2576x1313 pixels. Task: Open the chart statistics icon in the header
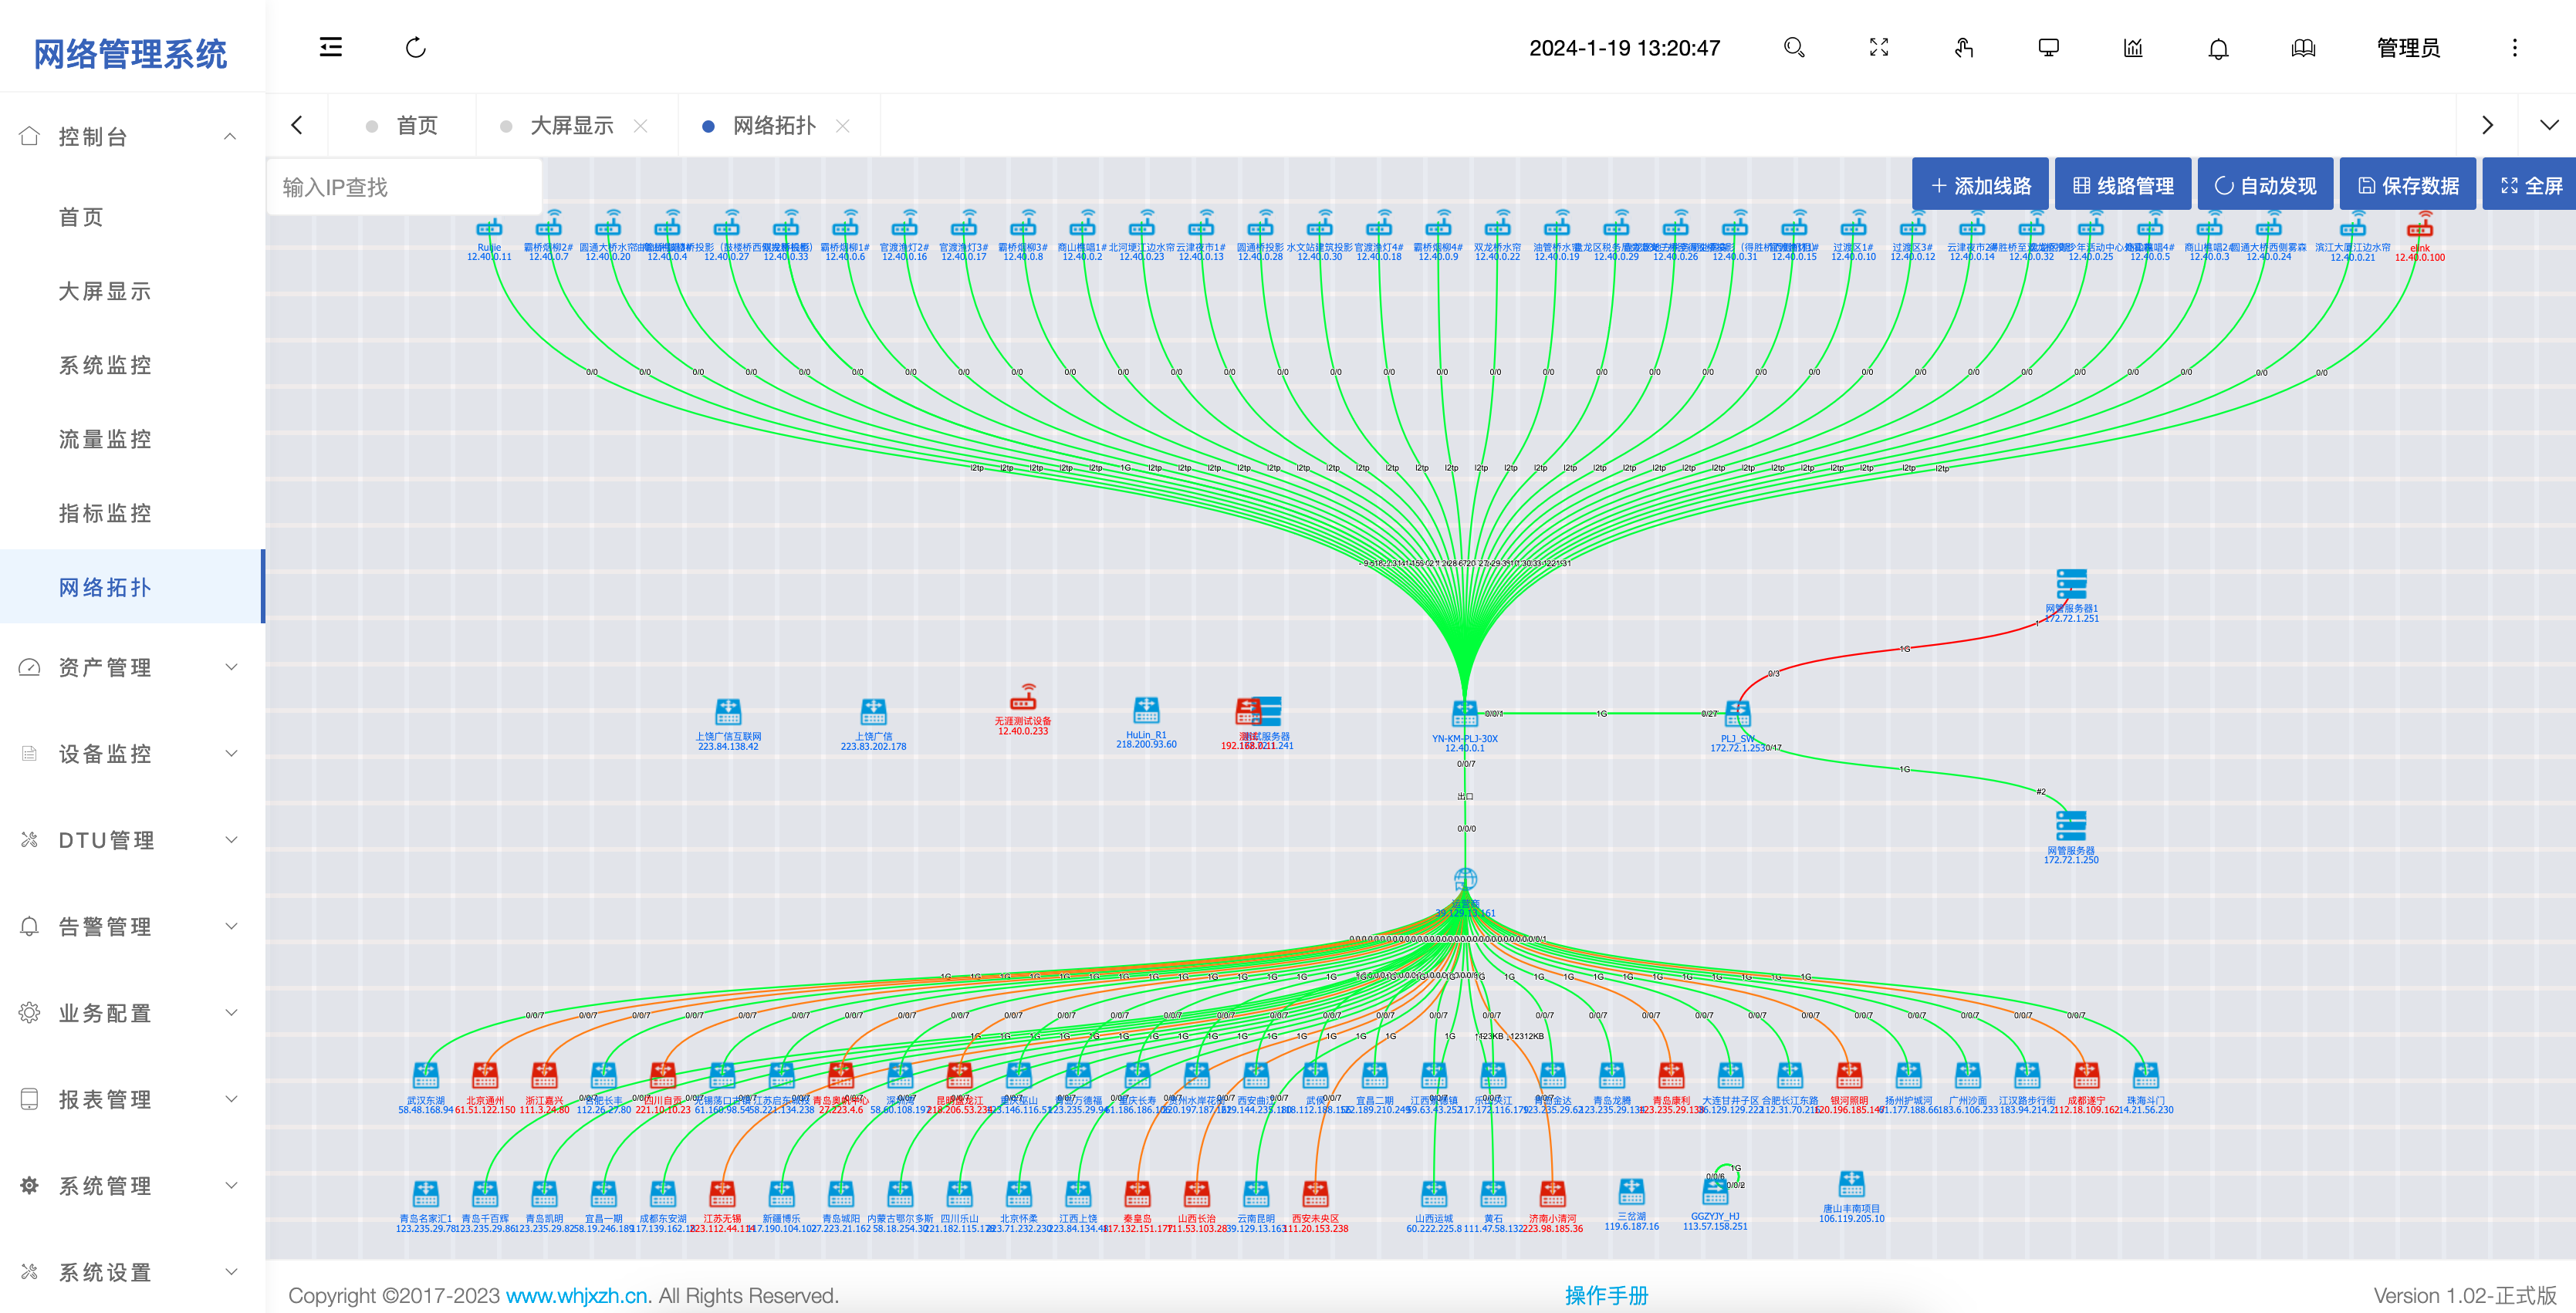pyautogui.click(x=2133, y=47)
